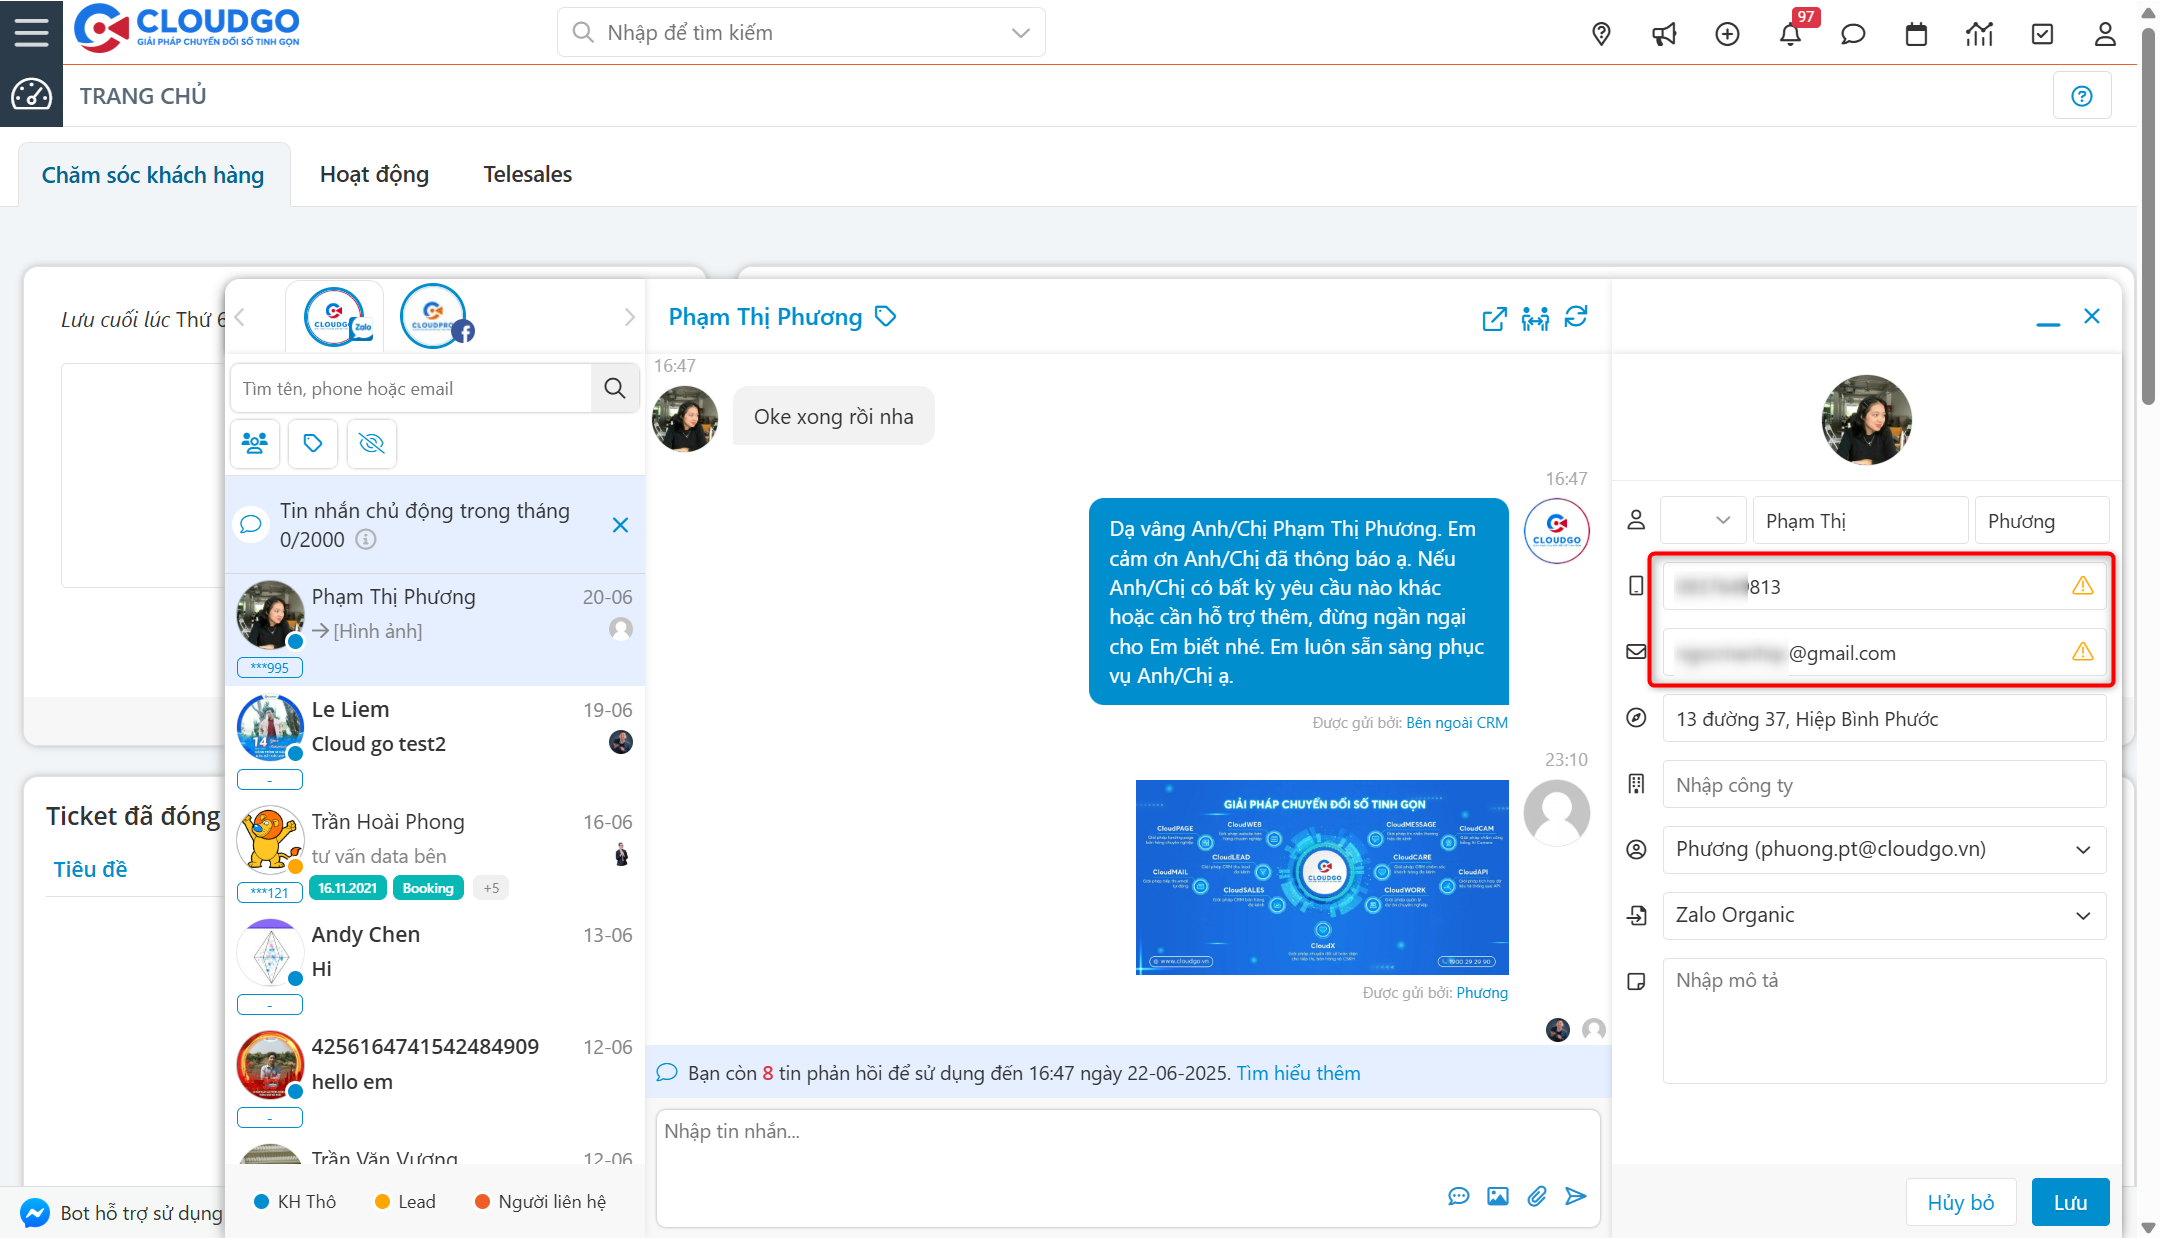
Task: Switch to the Telesales tab
Action: click(527, 173)
